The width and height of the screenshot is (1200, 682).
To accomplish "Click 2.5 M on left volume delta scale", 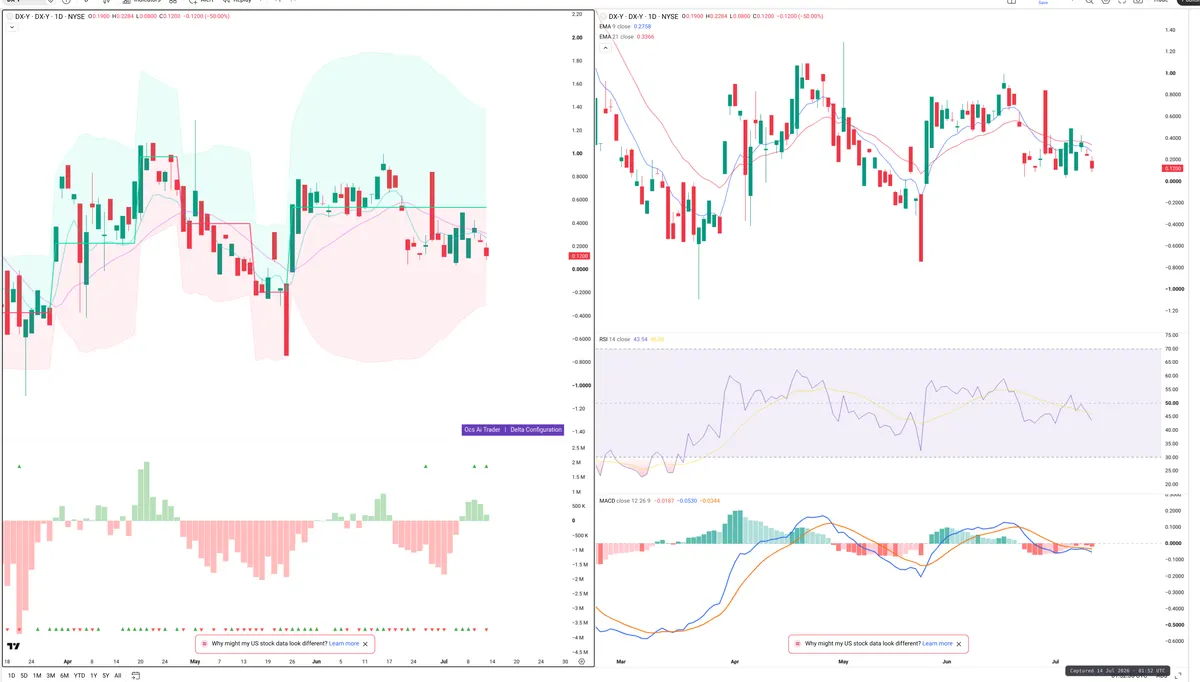I will [x=577, y=448].
